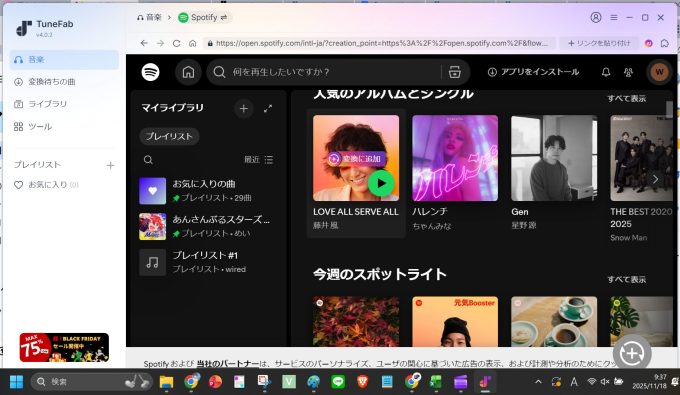The image size is (680, 395).
Task: Select 音楽 in TuneFab sidebar
Action: pos(64,60)
